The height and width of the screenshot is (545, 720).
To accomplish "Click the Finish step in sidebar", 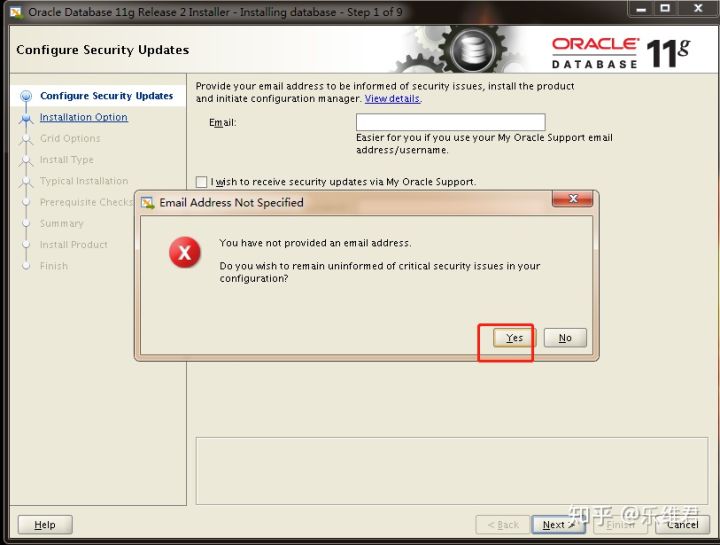I will 54,266.
